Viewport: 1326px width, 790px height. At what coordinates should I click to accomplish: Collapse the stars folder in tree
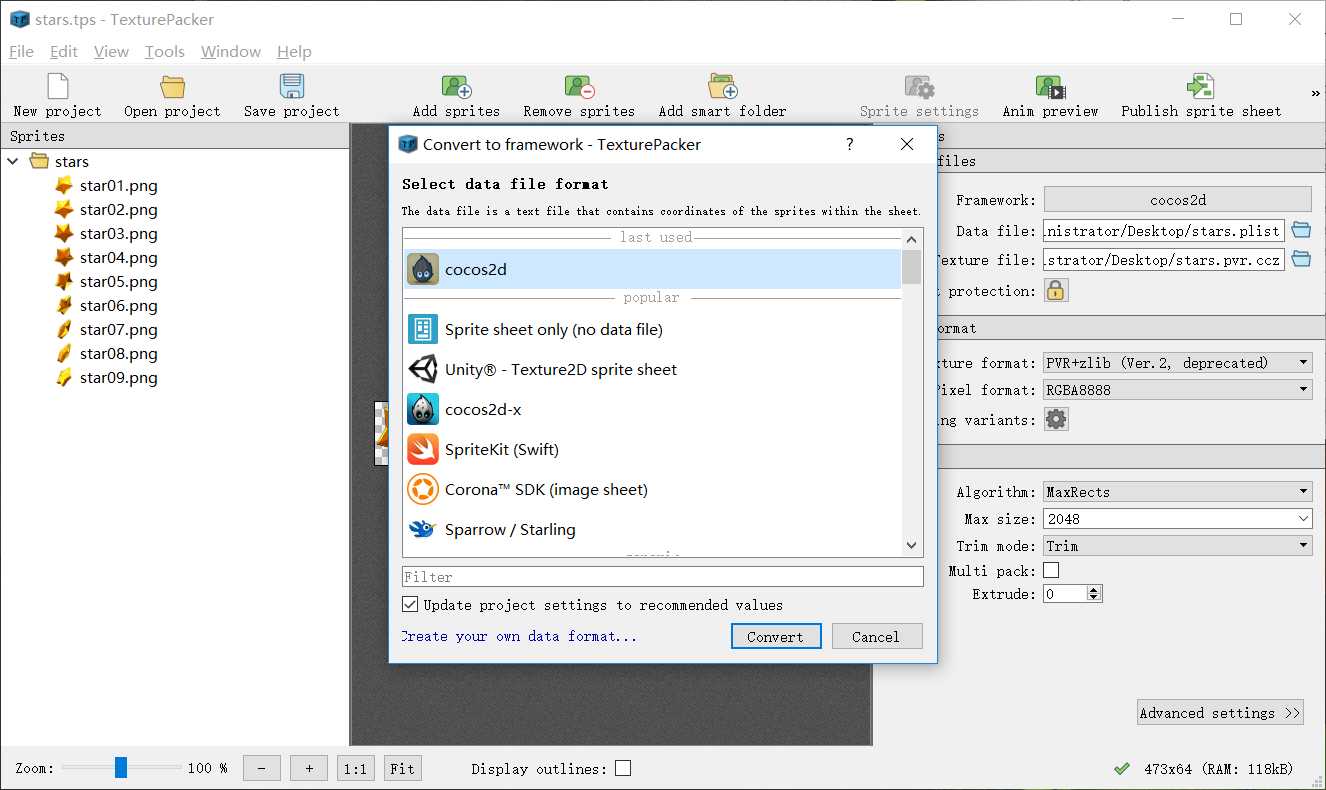(13, 161)
